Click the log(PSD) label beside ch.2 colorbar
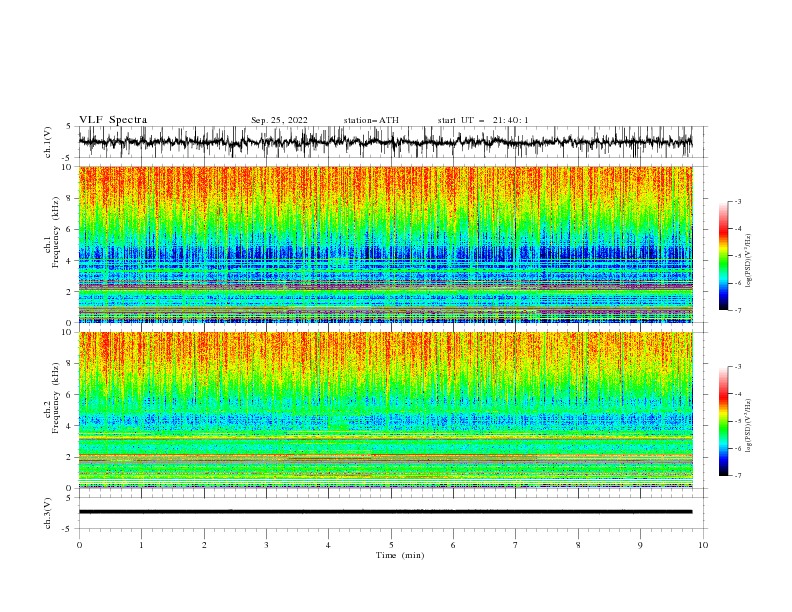 (x=748, y=425)
